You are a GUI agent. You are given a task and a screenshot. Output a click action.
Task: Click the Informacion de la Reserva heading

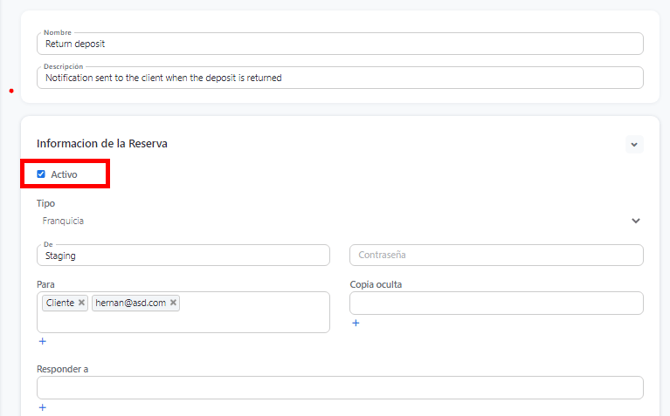102,144
